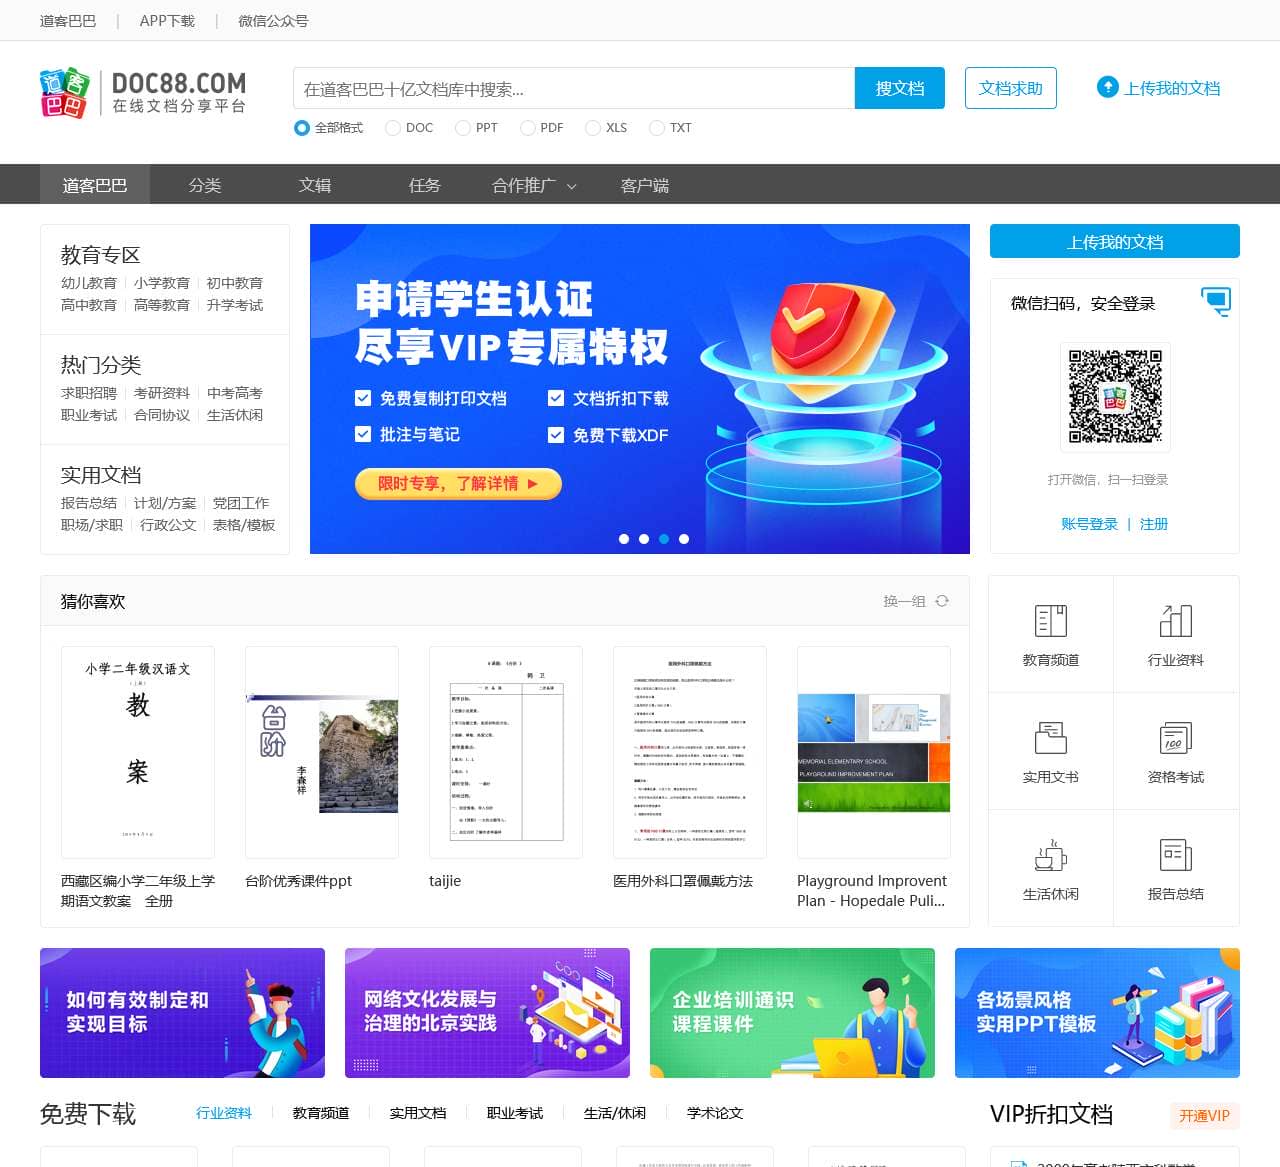Select the XLS format radio button
Viewport: 1280px width, 1167px height.
593,128
